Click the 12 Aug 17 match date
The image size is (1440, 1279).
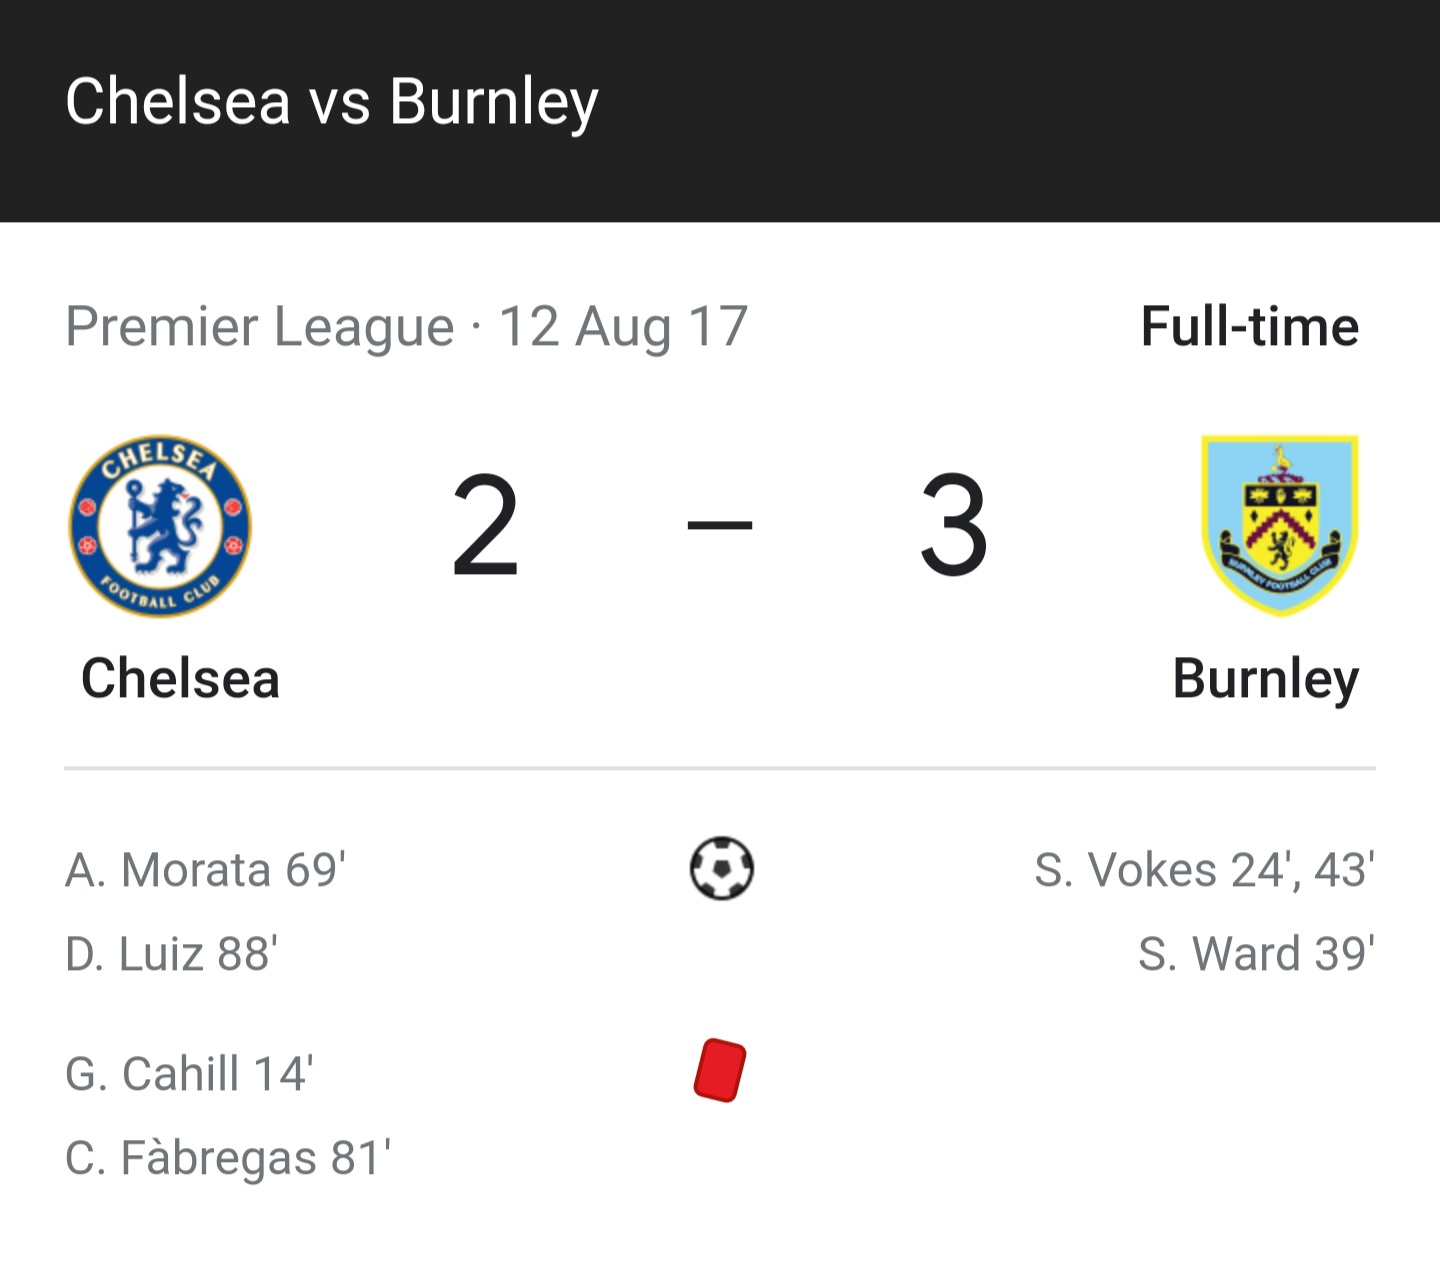click(623, 327)
